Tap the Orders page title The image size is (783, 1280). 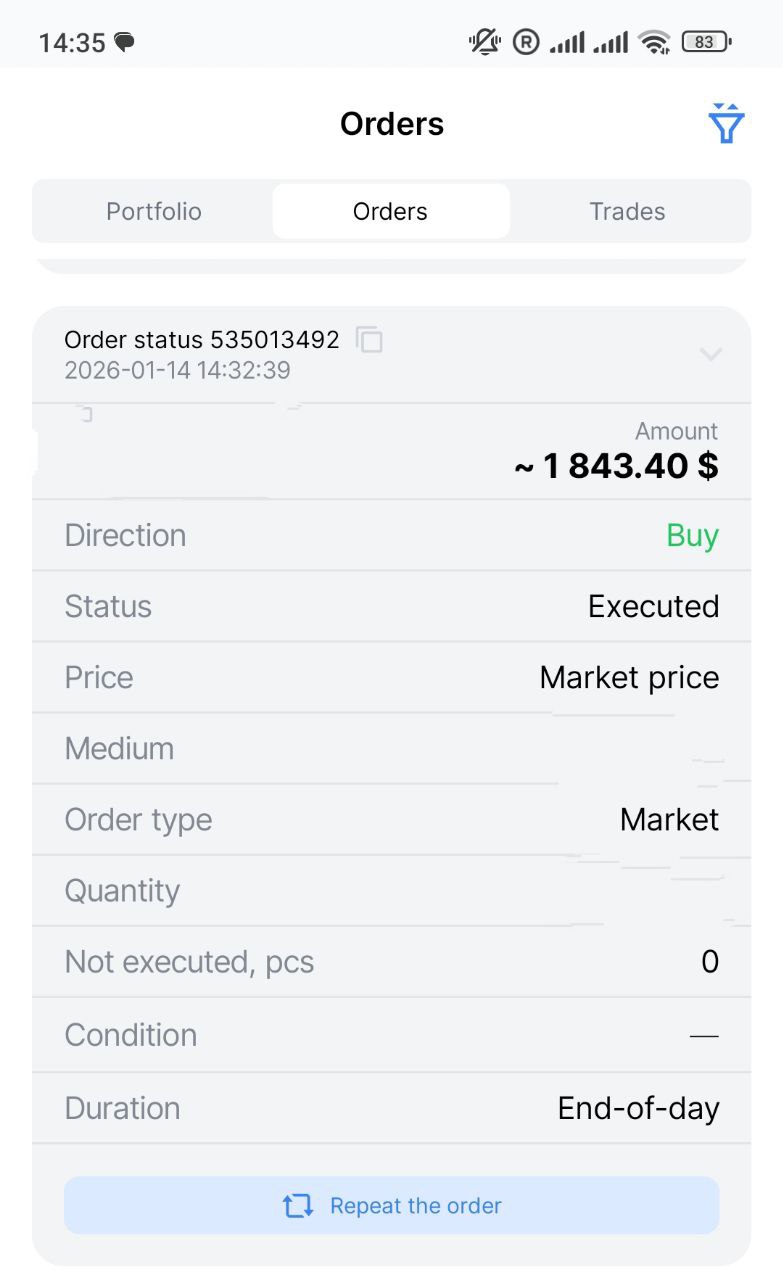click(391, 124)
